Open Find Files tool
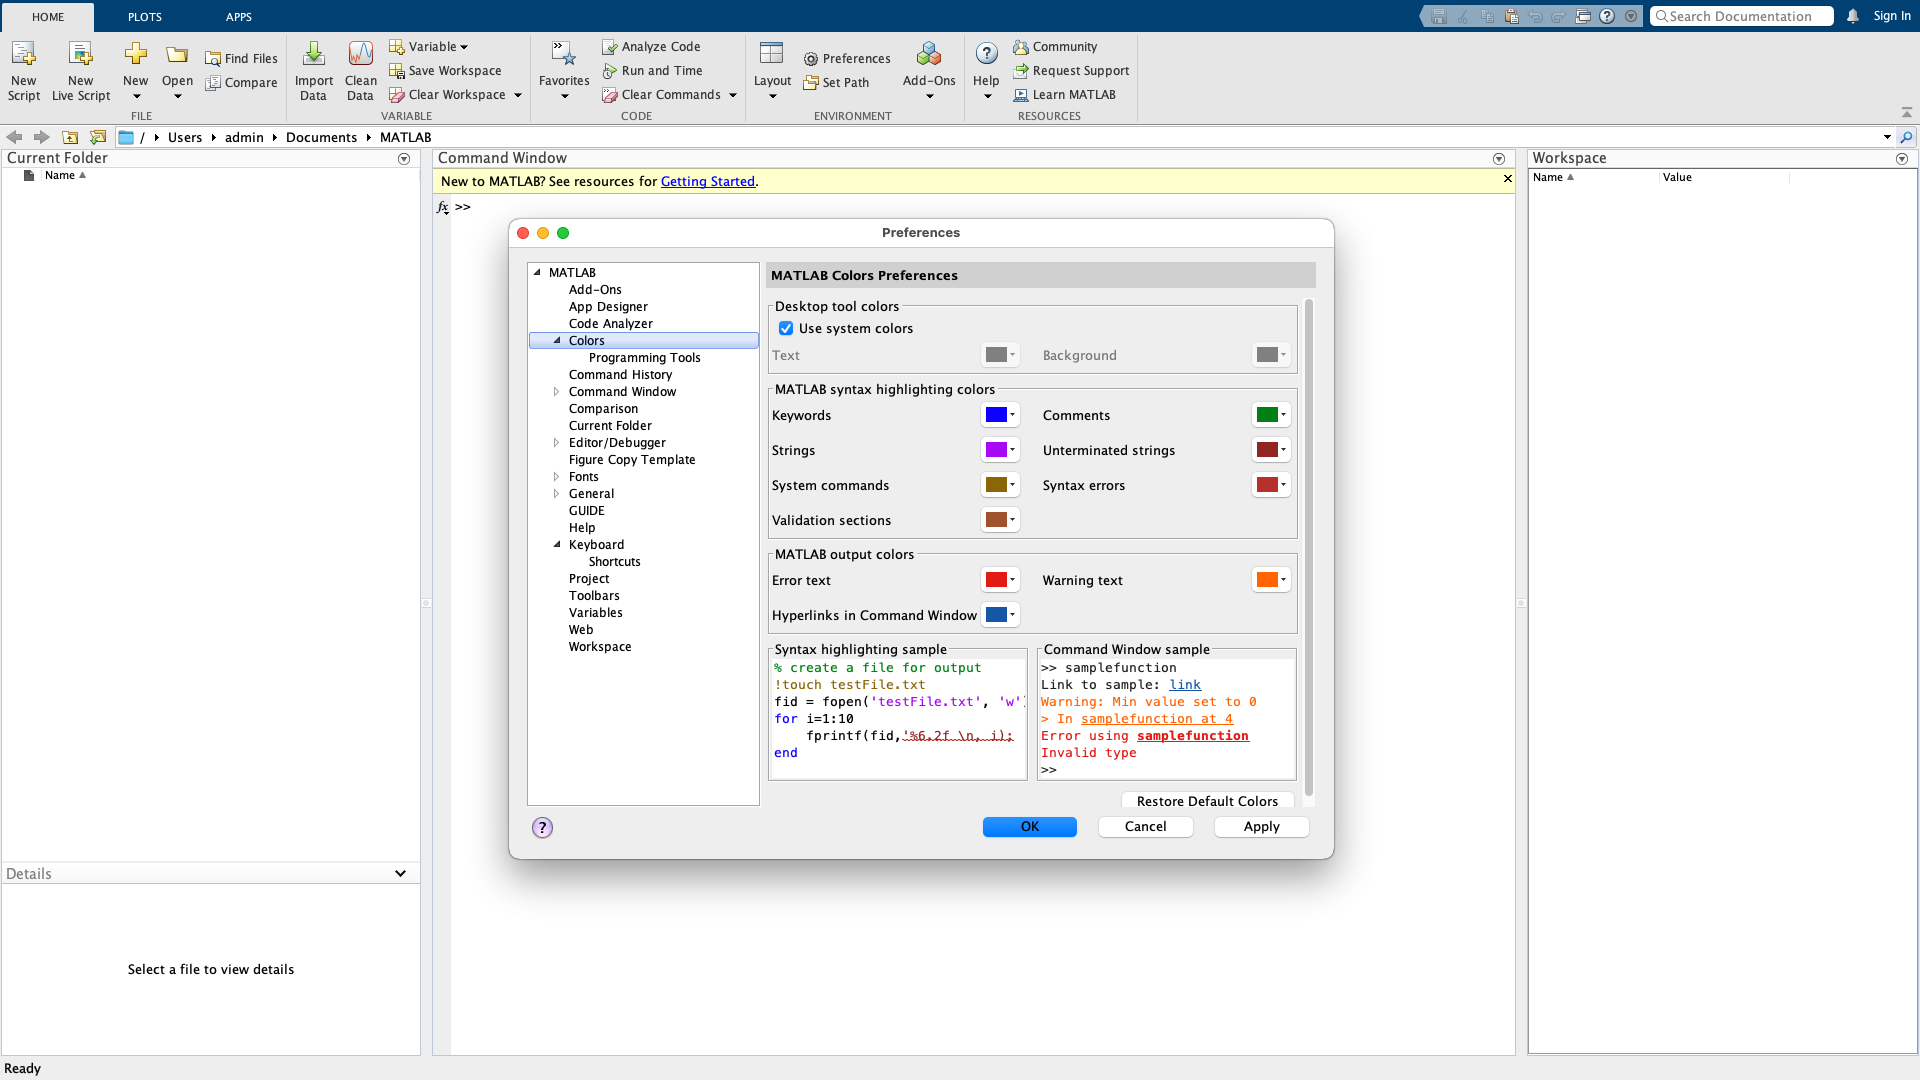Screen dimensions: 1920x1080 (x=241, y=59)
